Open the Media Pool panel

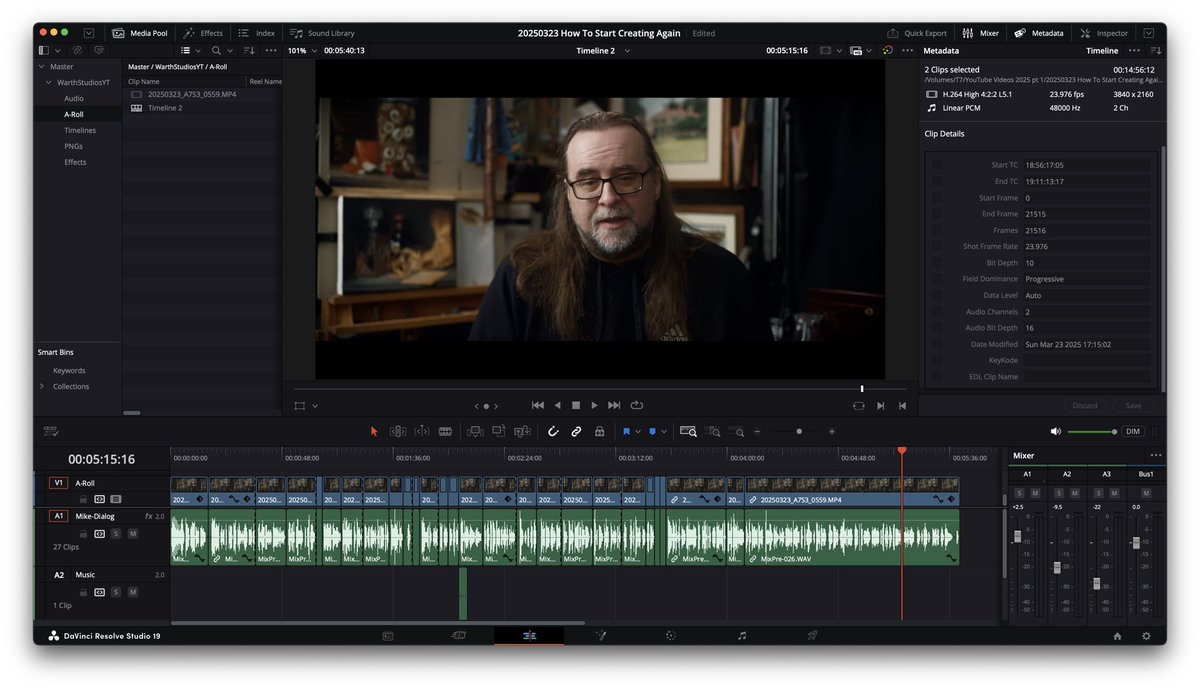(x=140, y=33)
